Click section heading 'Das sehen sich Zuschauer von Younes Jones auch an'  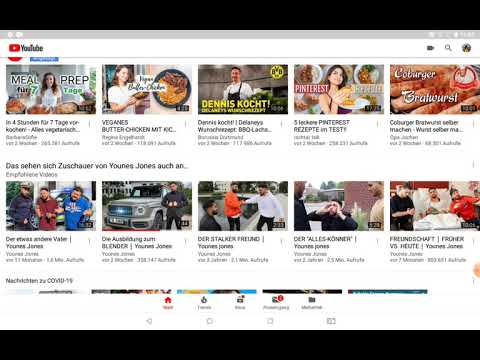point(97,166)
